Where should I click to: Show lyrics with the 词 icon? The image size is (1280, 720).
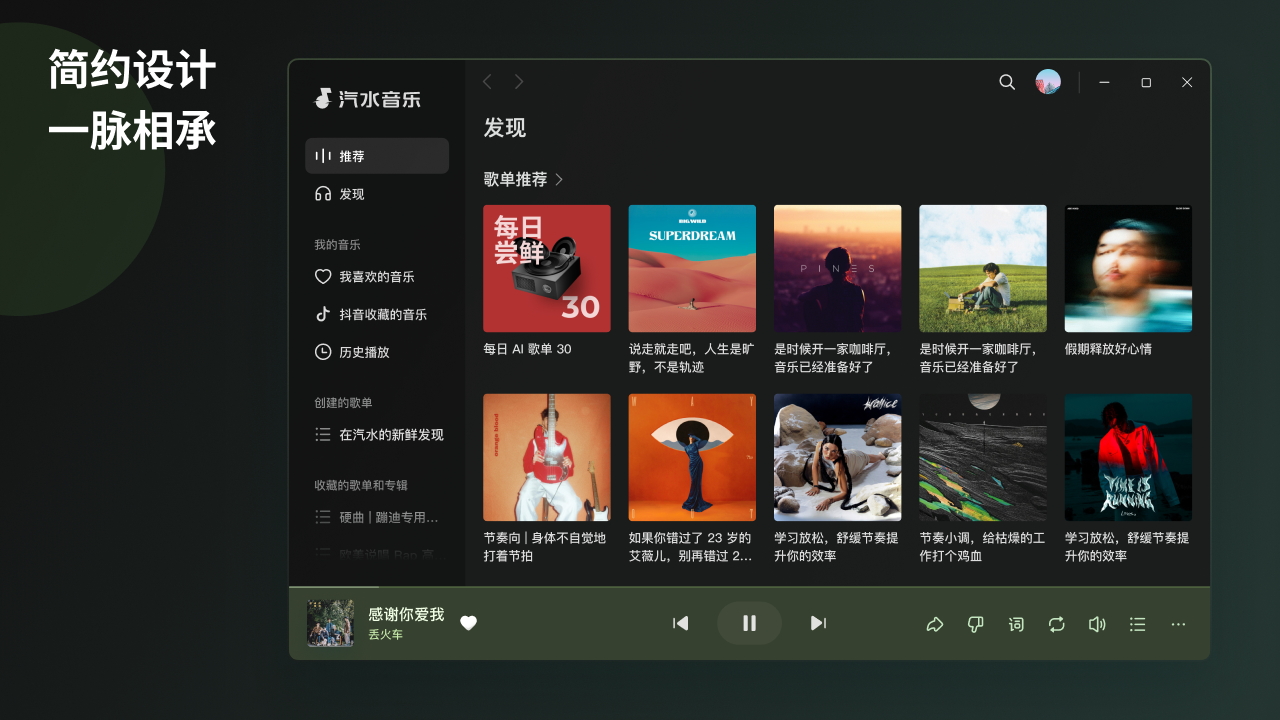pyautogui.click(x=1016, y=624)
